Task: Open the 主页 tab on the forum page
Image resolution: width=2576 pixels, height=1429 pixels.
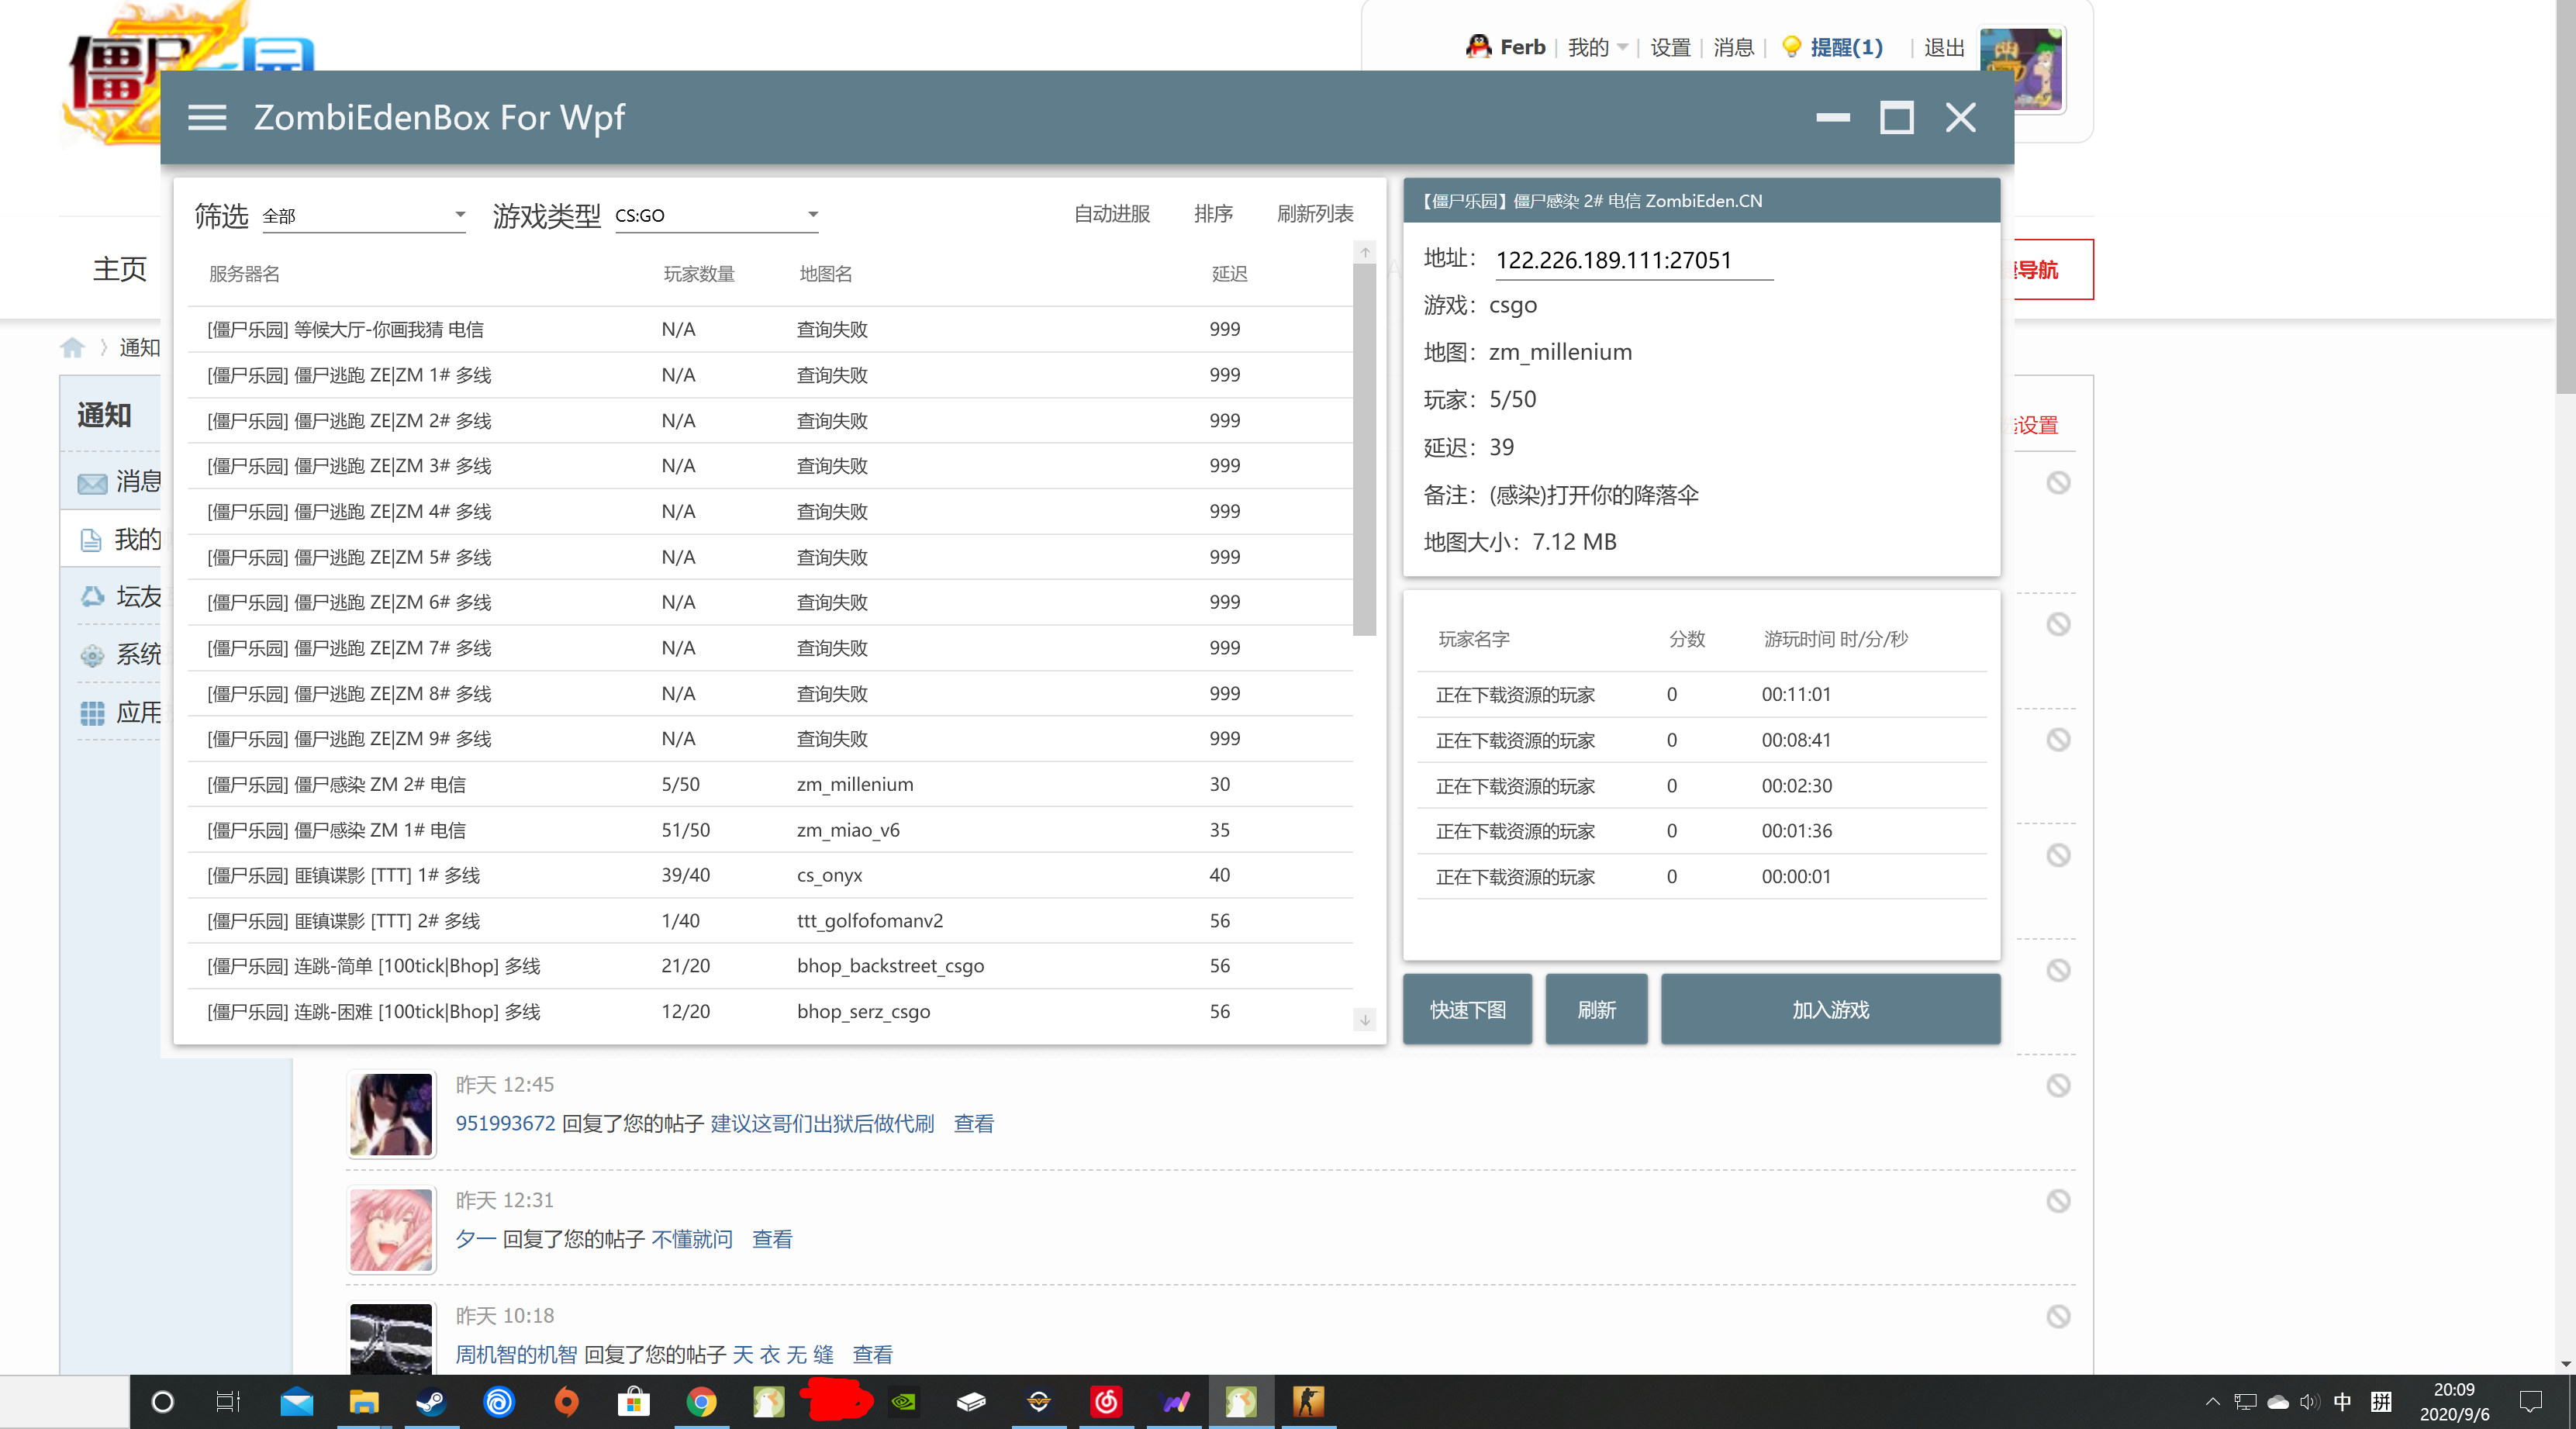Action: click(x=120, y=268)
